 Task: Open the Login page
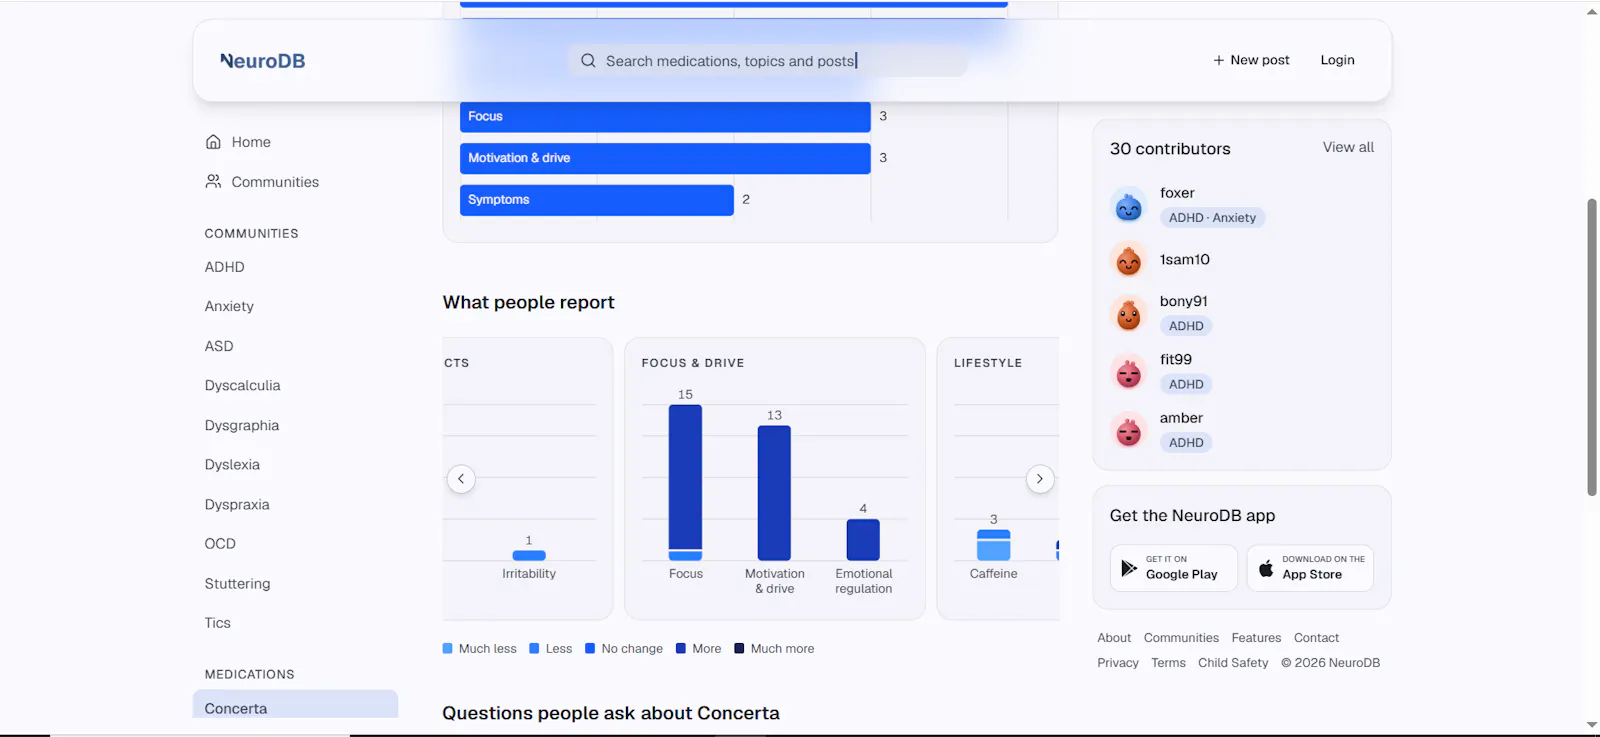point(1337,60)
